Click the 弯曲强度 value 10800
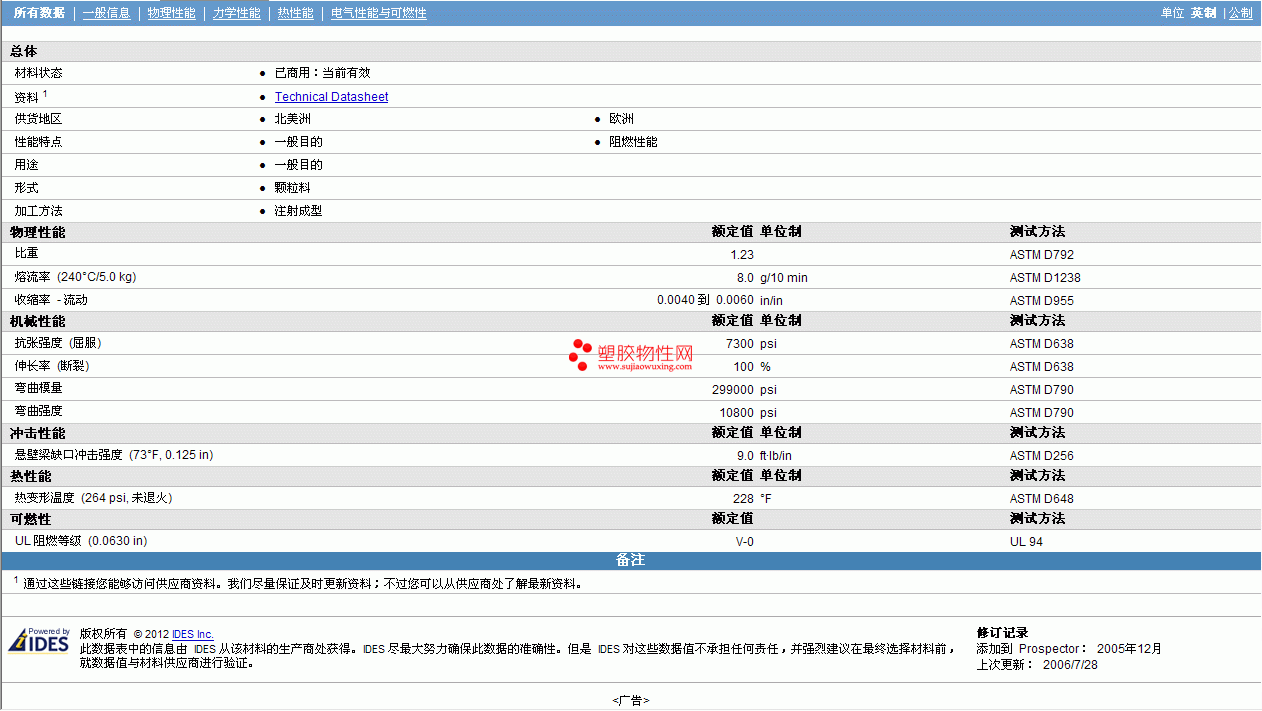 pyautogui.click(x=736, y=413)
